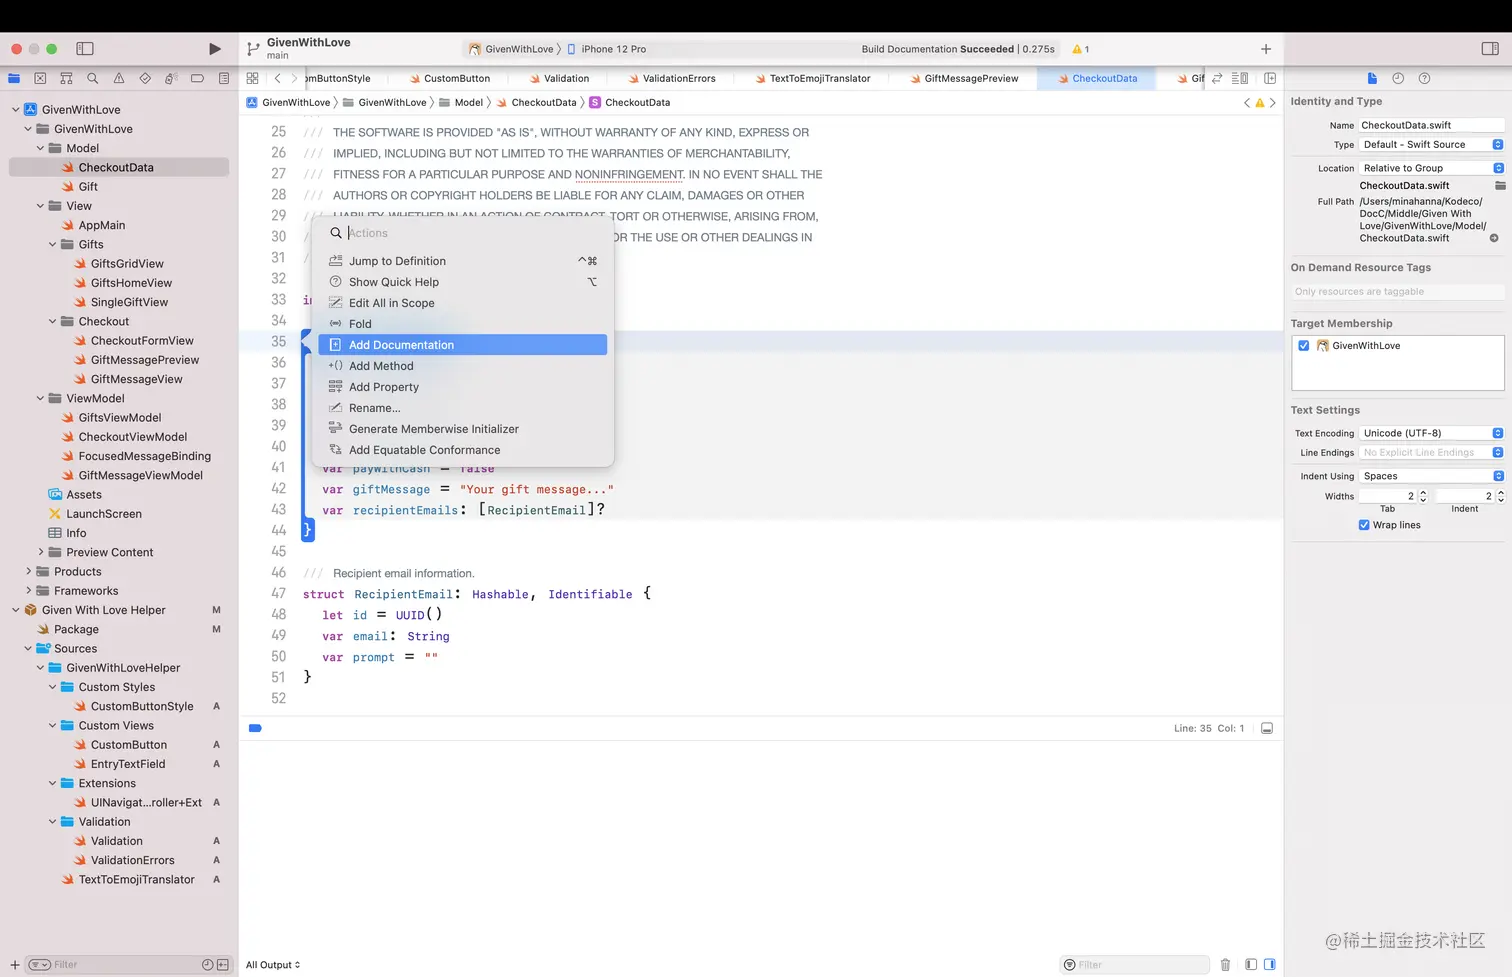The height and width of the screenshot is (977, 1512).
Task: Open the editor grid related items menu
Action: [x=252, y=78]
